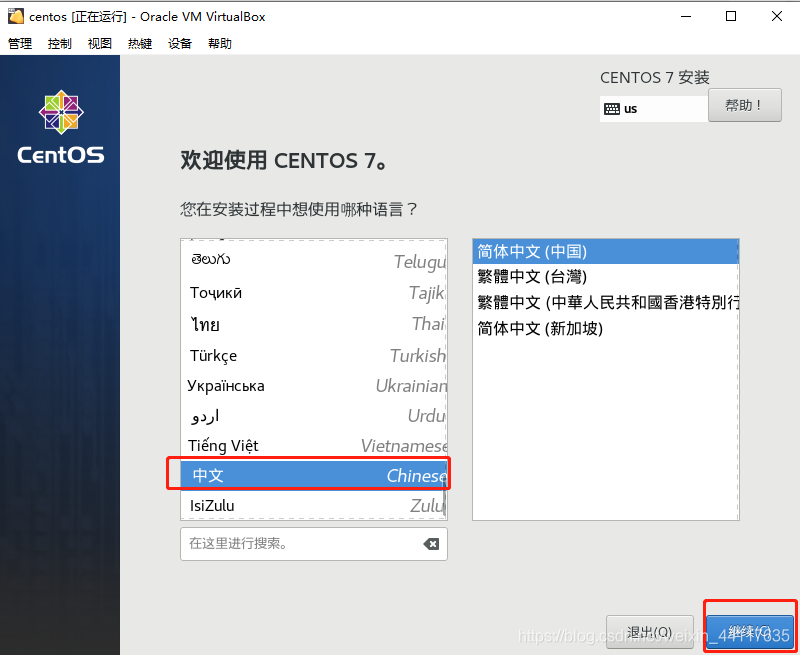Click the 继续 continue button
The image size is (800, 655).
coord(750,630)
